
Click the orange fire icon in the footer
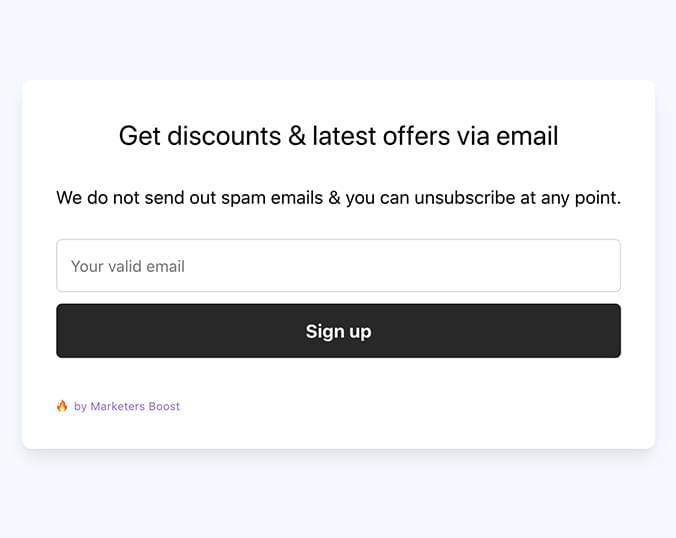pyautogui.click(x=62, y=406)
